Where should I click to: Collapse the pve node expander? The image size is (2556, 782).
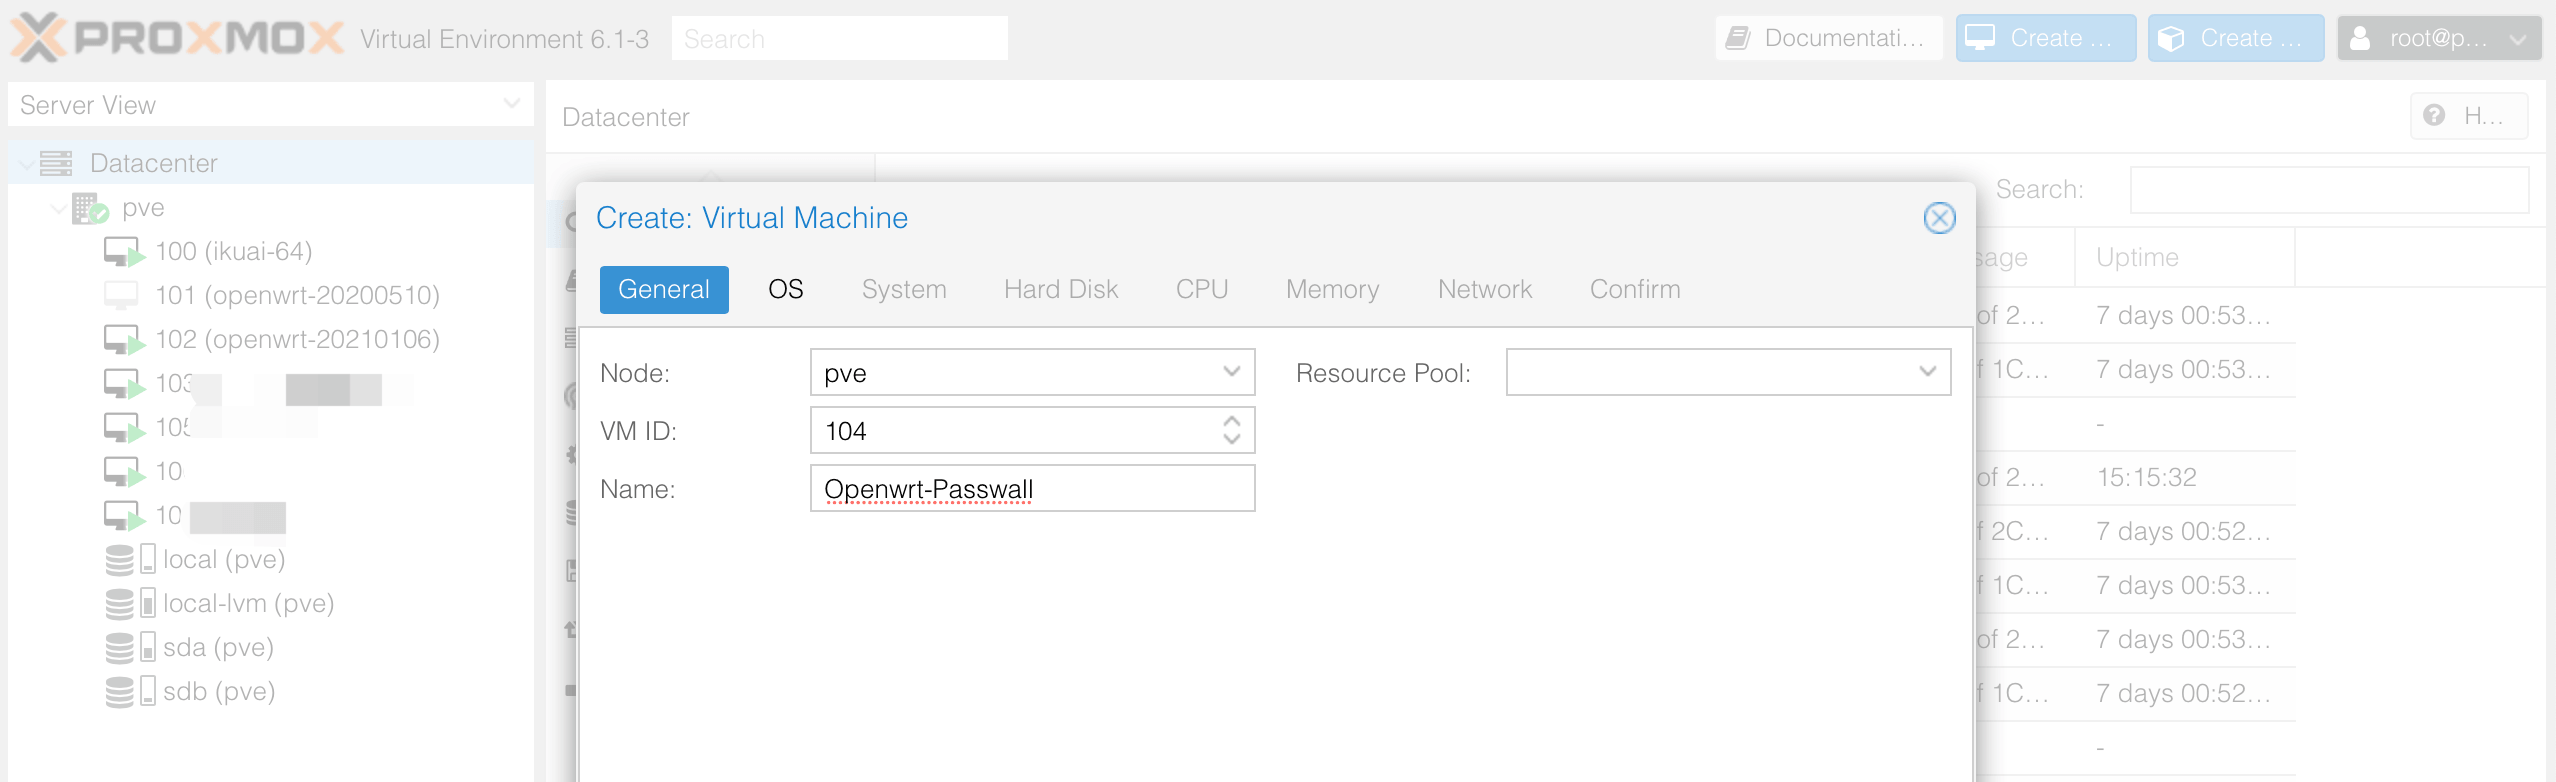59,208
